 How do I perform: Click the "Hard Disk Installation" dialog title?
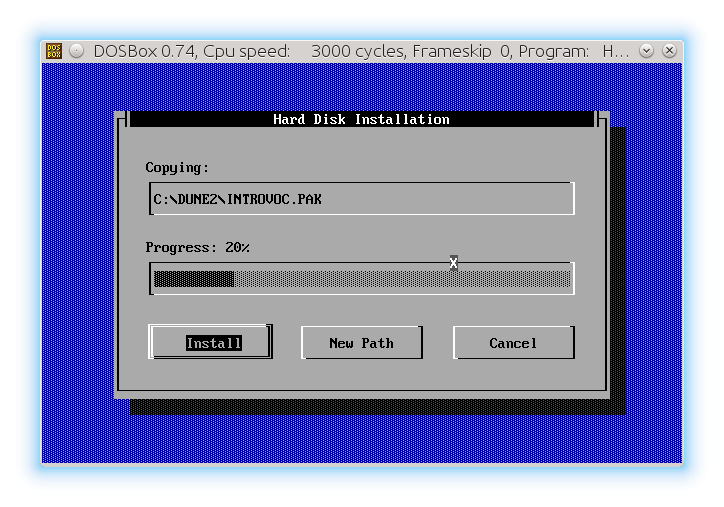coord(361,119)
